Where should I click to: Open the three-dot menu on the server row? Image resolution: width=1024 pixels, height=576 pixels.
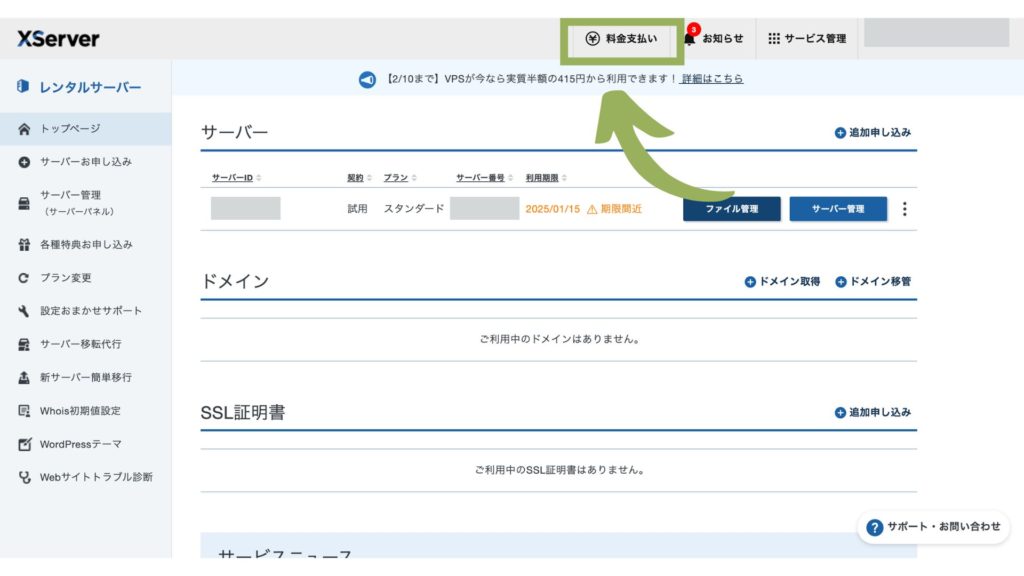tap(905, 208)
